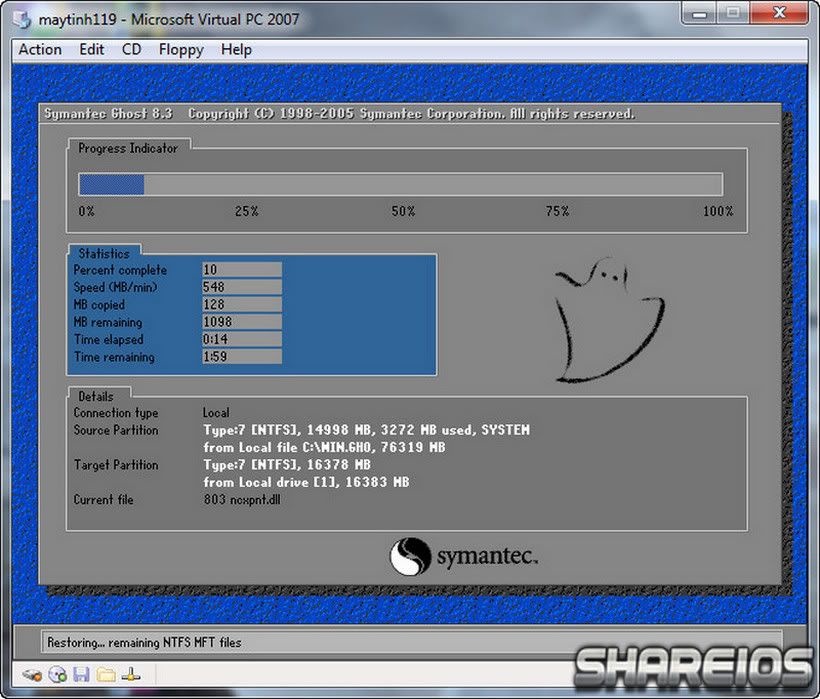Open the Help menu
Viewport: 820px width, 699px height.
pyautogui.click(x=236, y=50)
